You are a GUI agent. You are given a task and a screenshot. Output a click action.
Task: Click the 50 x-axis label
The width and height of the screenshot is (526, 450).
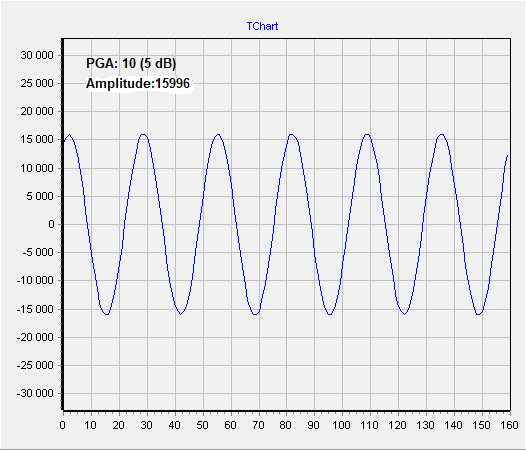click(x=202, y=425)
